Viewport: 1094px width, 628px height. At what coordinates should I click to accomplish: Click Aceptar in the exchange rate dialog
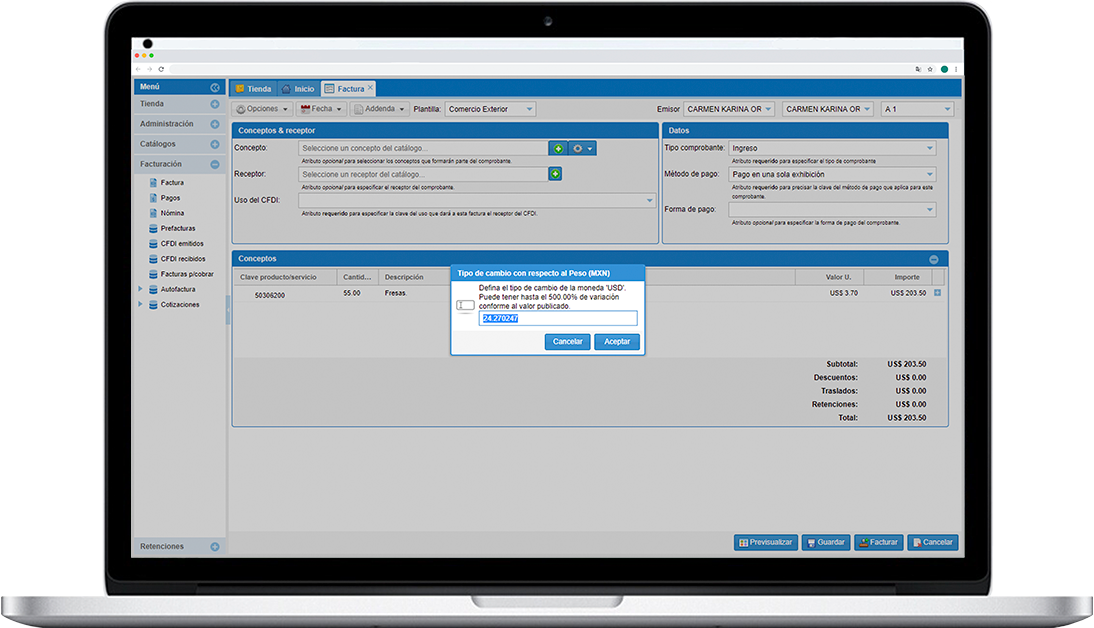tap(617, 342)
